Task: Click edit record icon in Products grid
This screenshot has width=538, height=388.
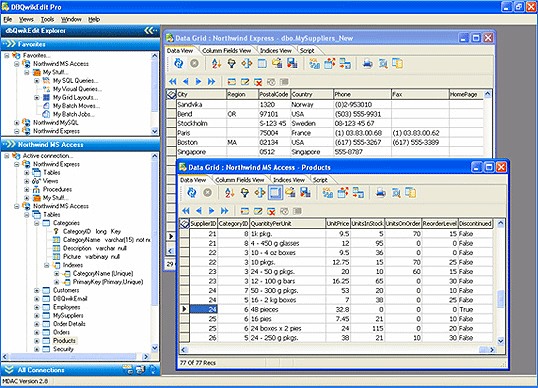Action: [258, 211]
